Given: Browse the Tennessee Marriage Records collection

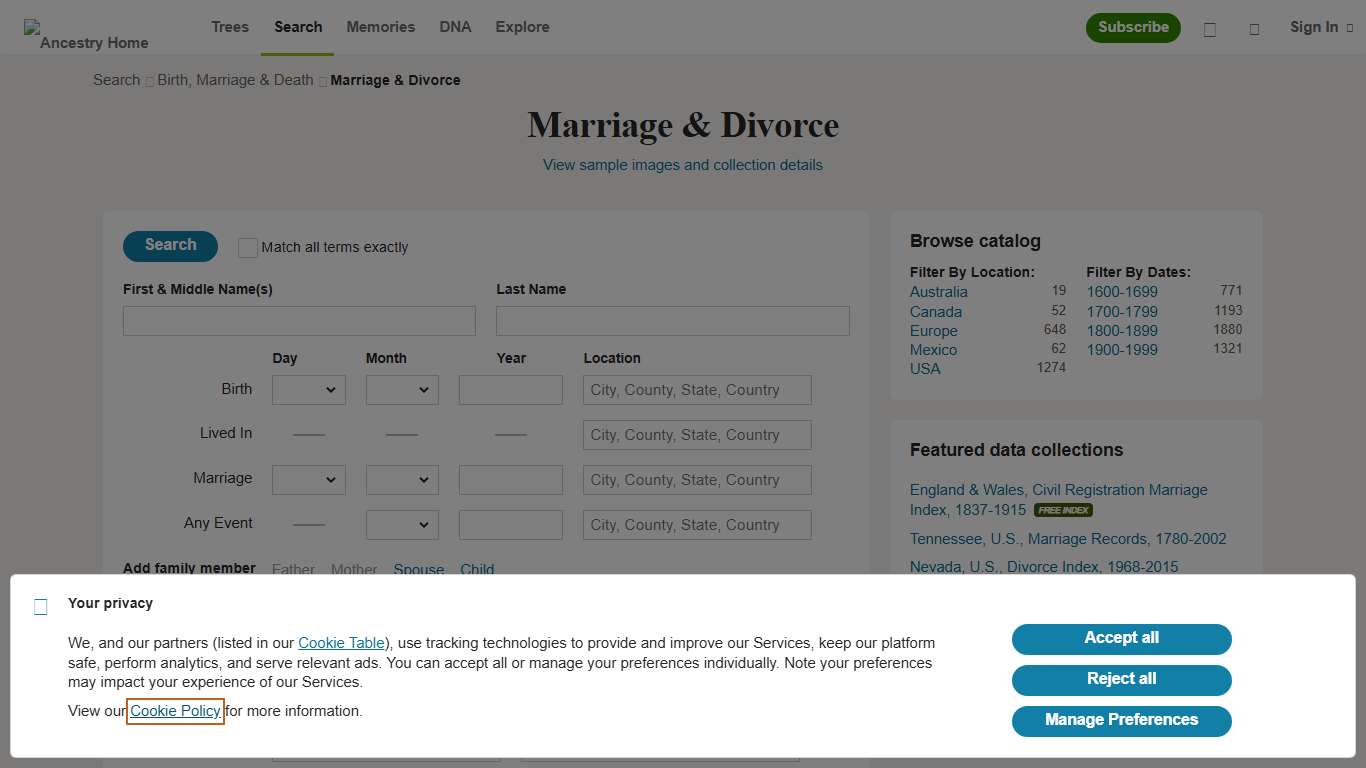Looking at the screenshot, I should point(1066,538).
